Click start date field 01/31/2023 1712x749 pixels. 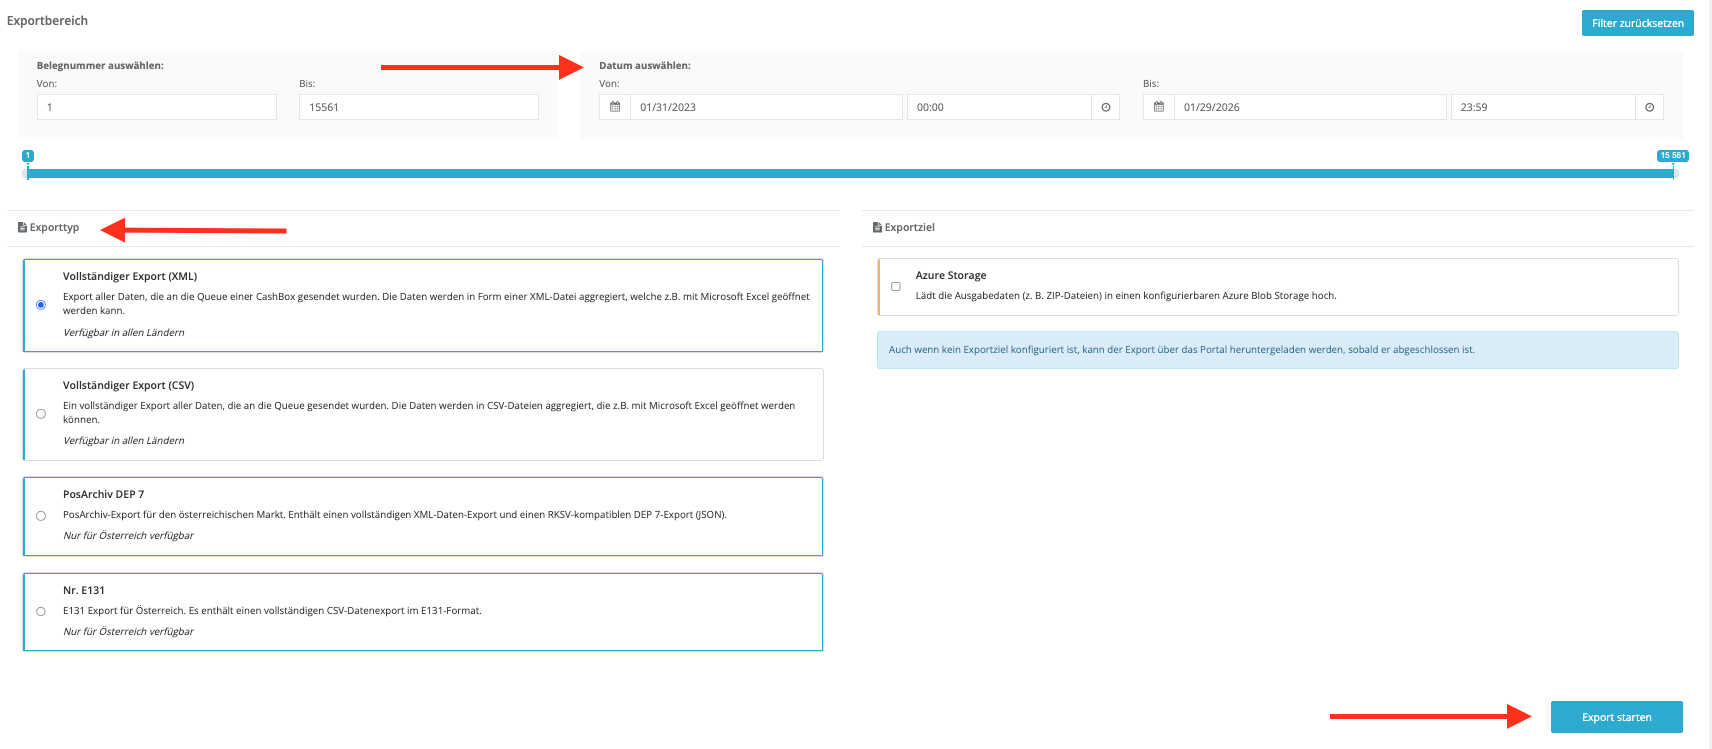coord(765,107)
